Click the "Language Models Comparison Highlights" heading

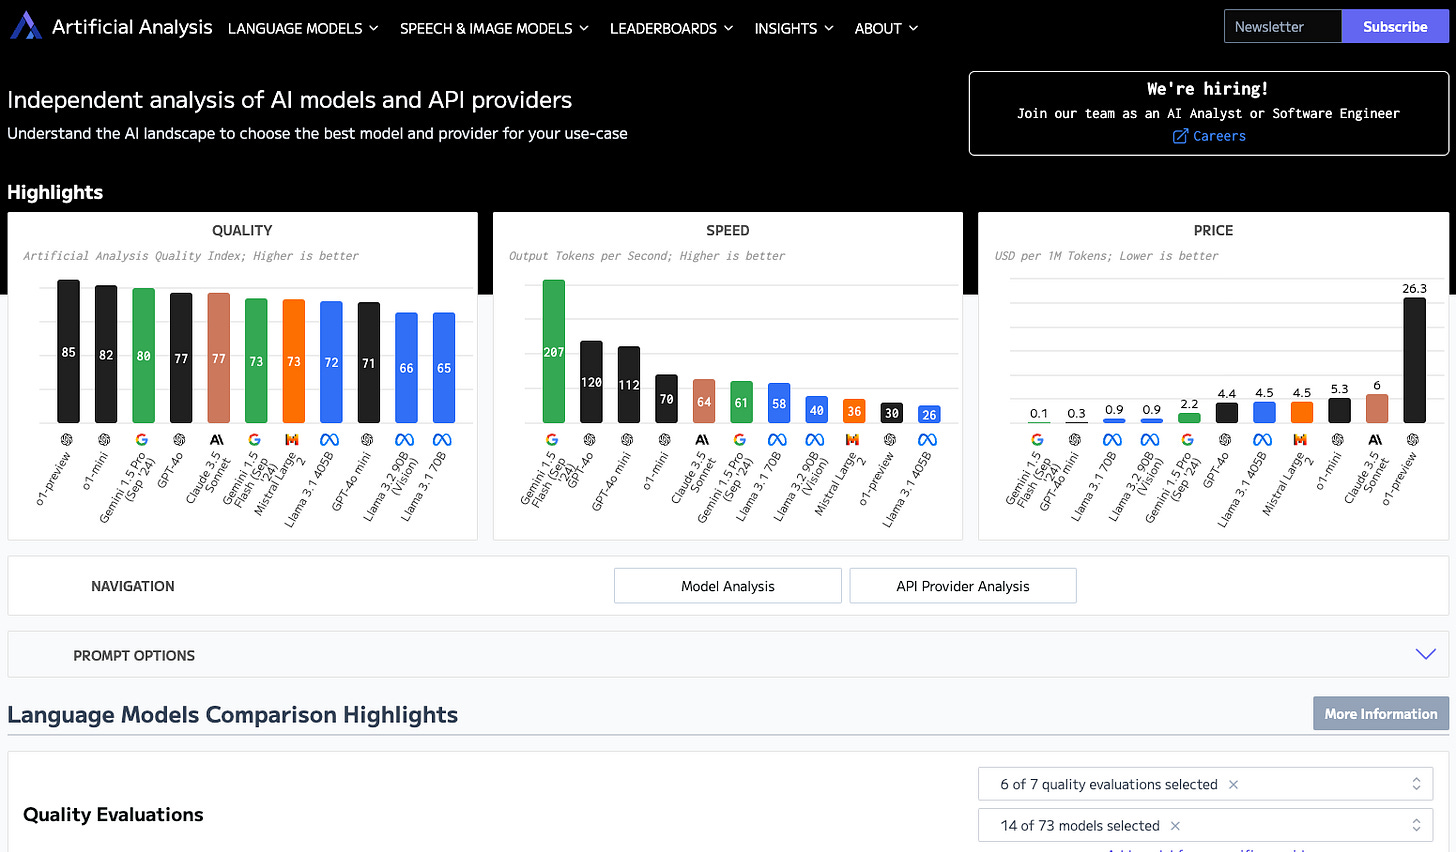tap(232, 714)
